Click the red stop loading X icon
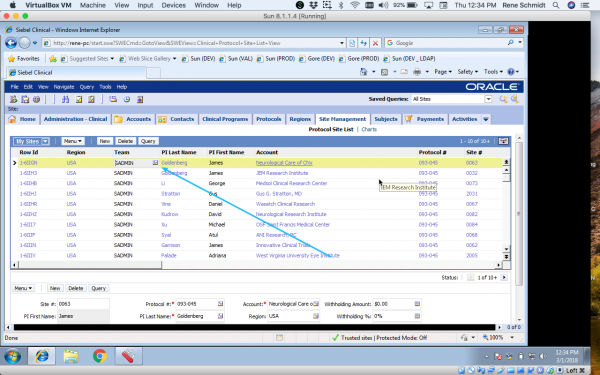Image resolution: width=600 pixels, height=375 pixels. tap(375, 43)
